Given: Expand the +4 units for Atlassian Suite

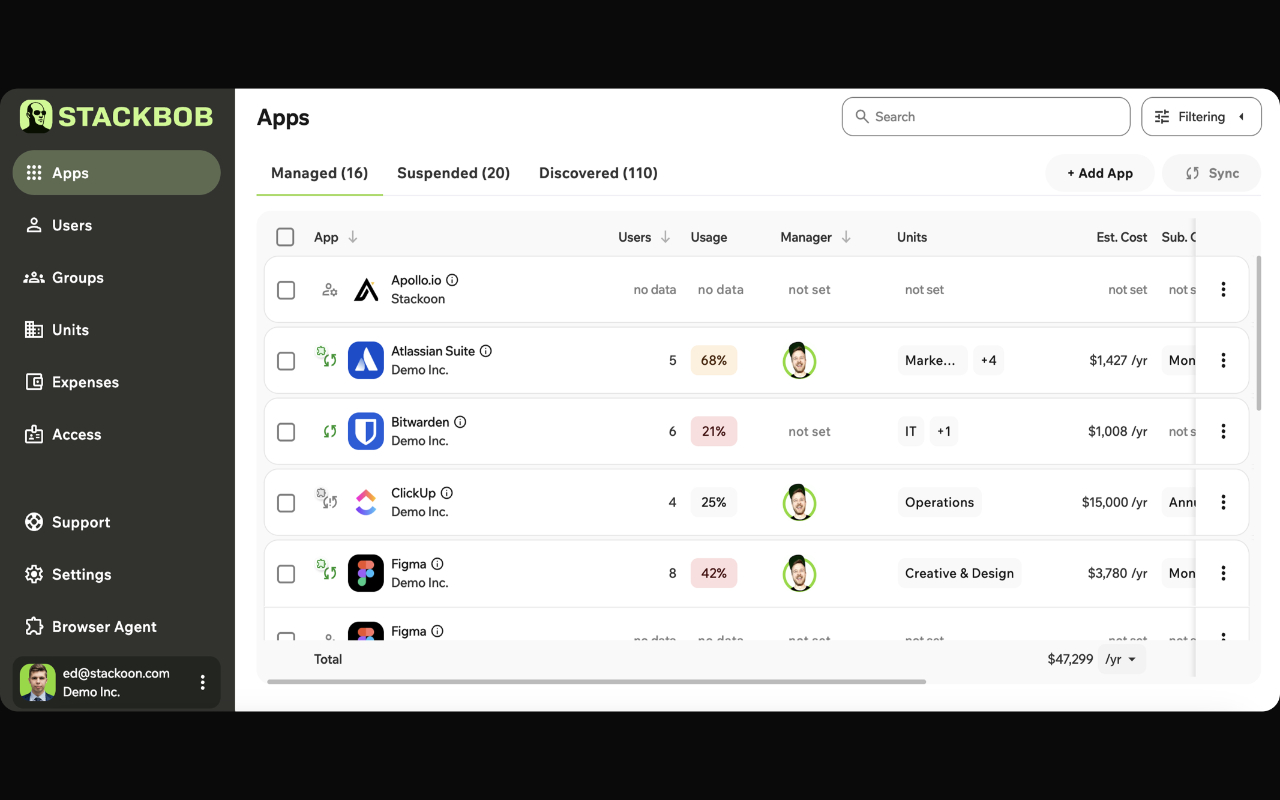Looking at the screenshot, I should (x=988, y=361).
